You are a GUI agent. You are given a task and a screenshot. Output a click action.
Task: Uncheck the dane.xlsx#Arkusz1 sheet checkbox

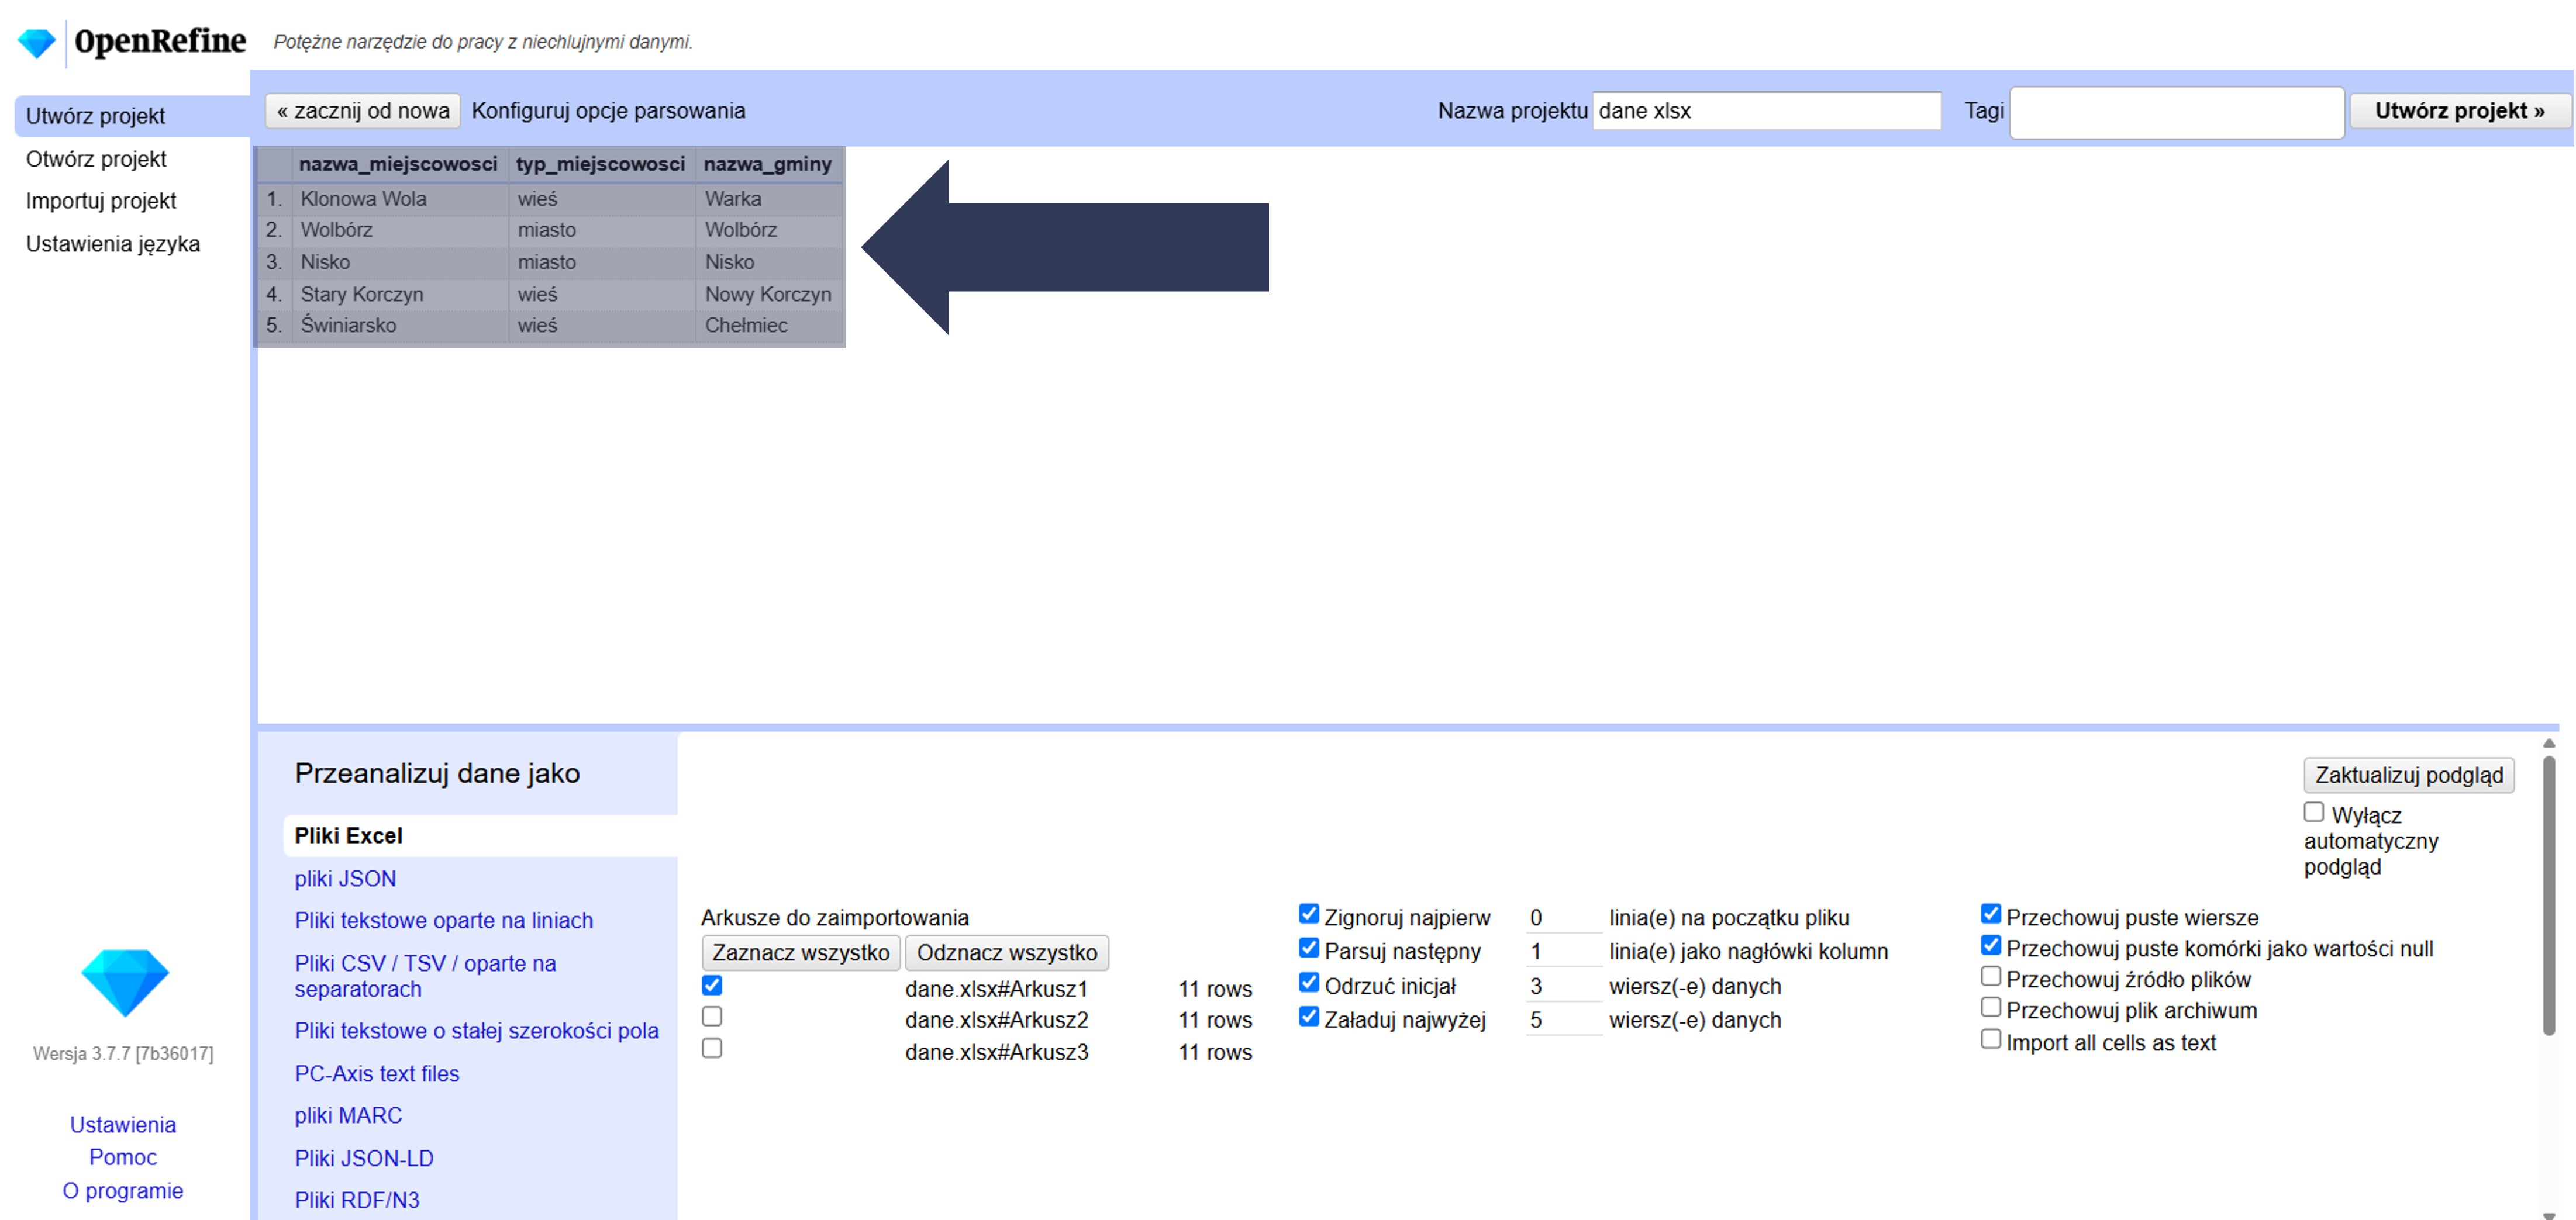point(712,985)
